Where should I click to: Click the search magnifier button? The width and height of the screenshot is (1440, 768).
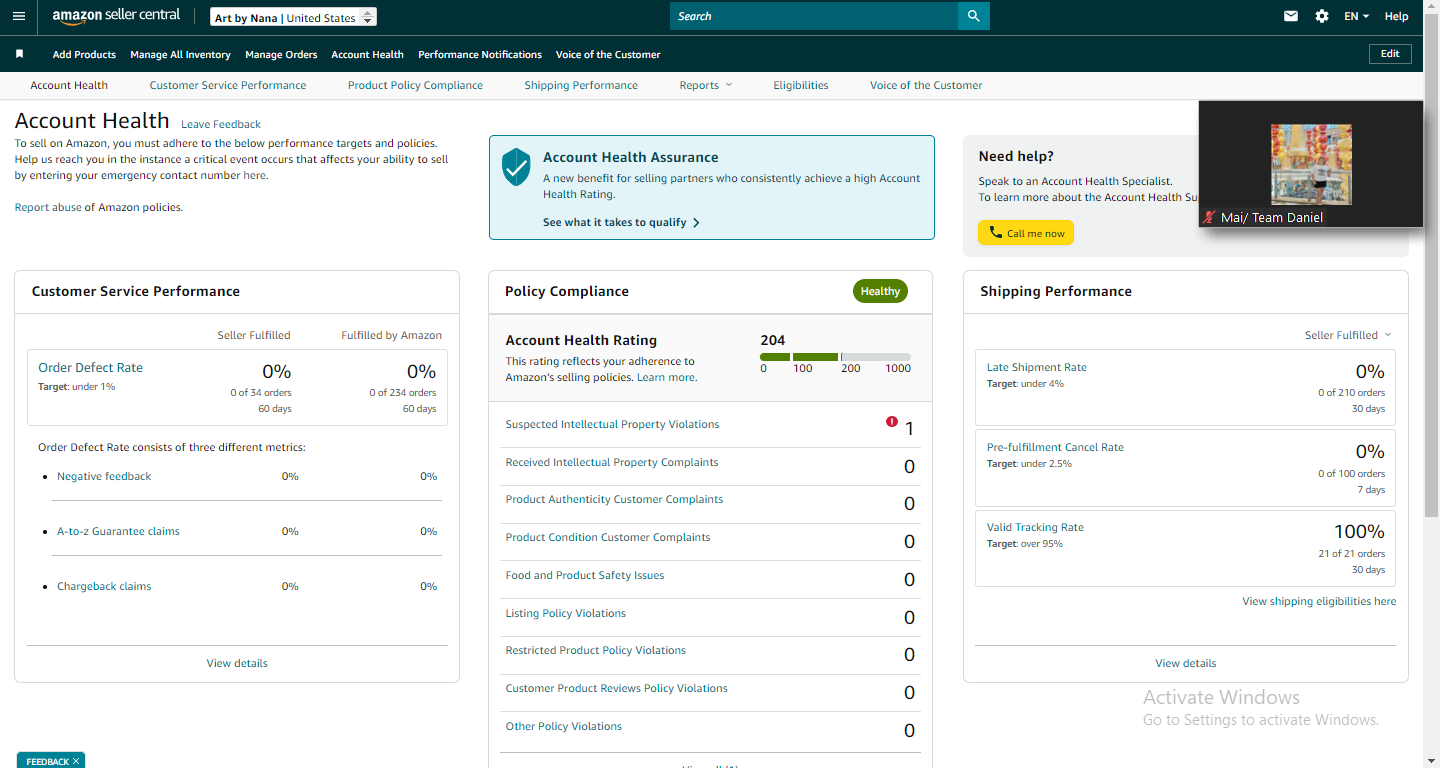(973, 16)
